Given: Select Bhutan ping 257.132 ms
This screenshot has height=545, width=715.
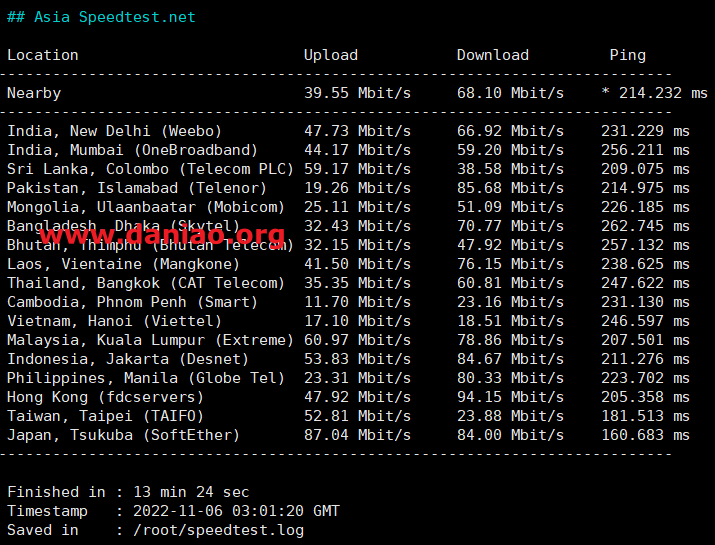Looking at the screenshot, I should coord(645,245).
